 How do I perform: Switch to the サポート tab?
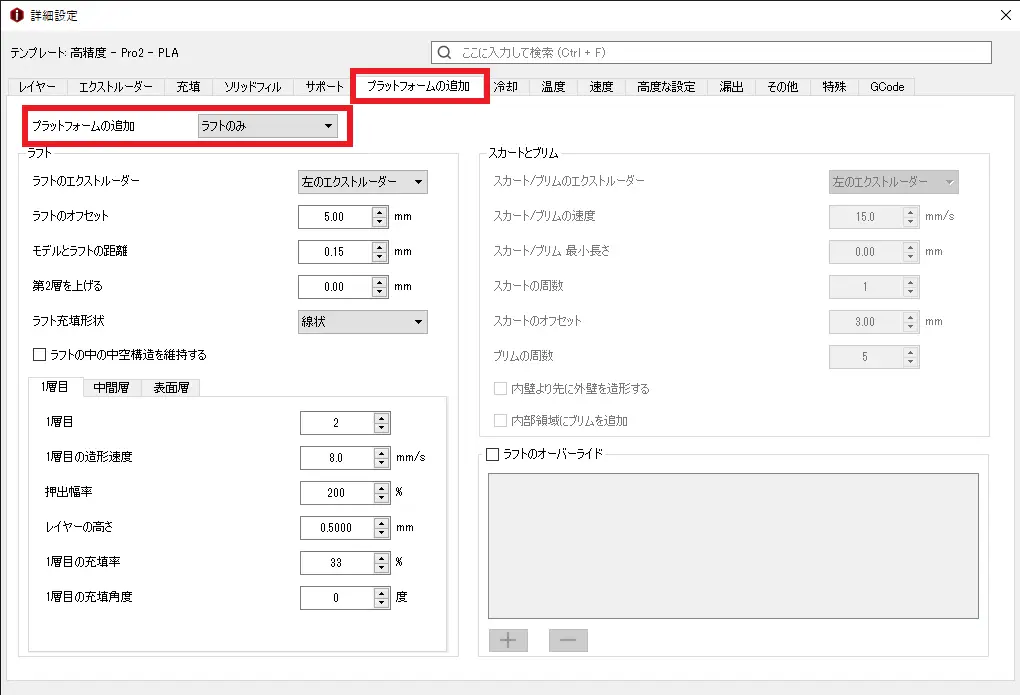(324, 87)
